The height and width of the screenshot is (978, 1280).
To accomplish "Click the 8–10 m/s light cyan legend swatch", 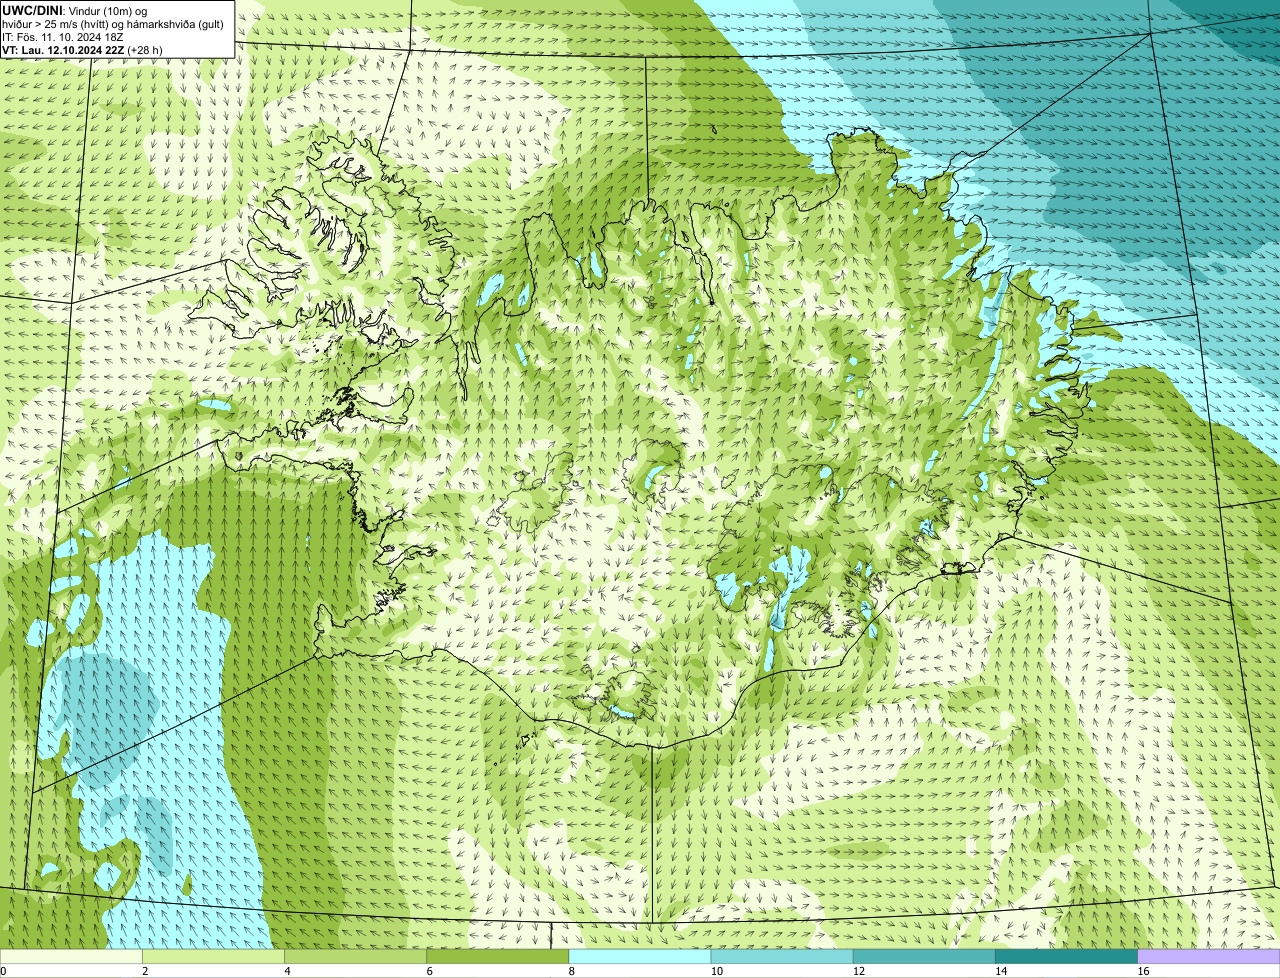I will coord(640,956).
